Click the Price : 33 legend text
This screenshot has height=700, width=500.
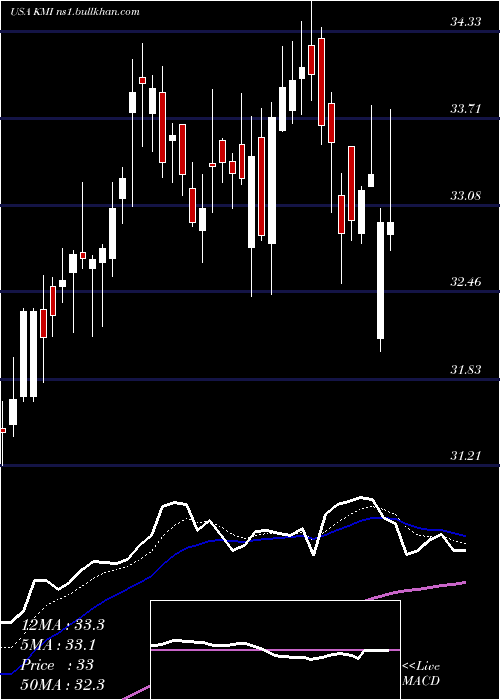click(58, 665)
